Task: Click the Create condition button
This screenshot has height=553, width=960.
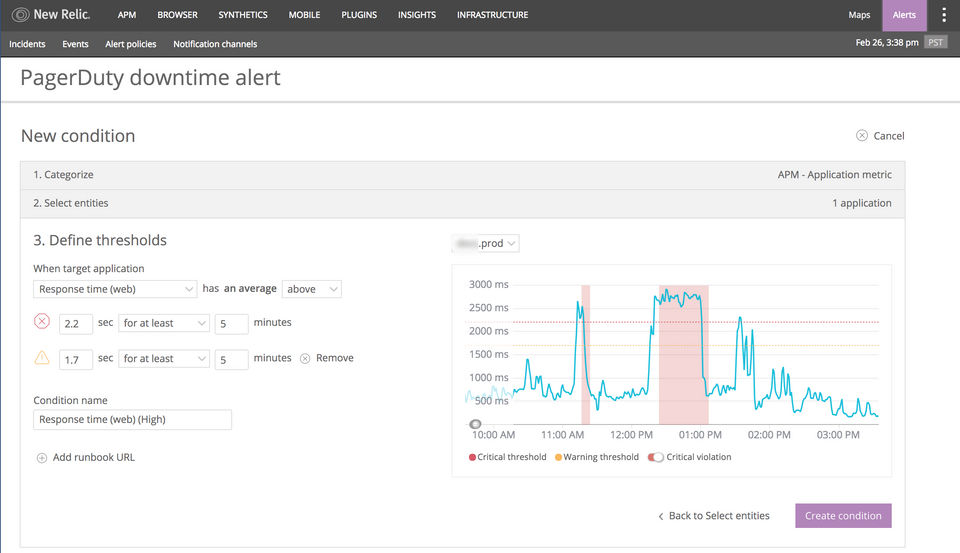Action: [843, 516]
